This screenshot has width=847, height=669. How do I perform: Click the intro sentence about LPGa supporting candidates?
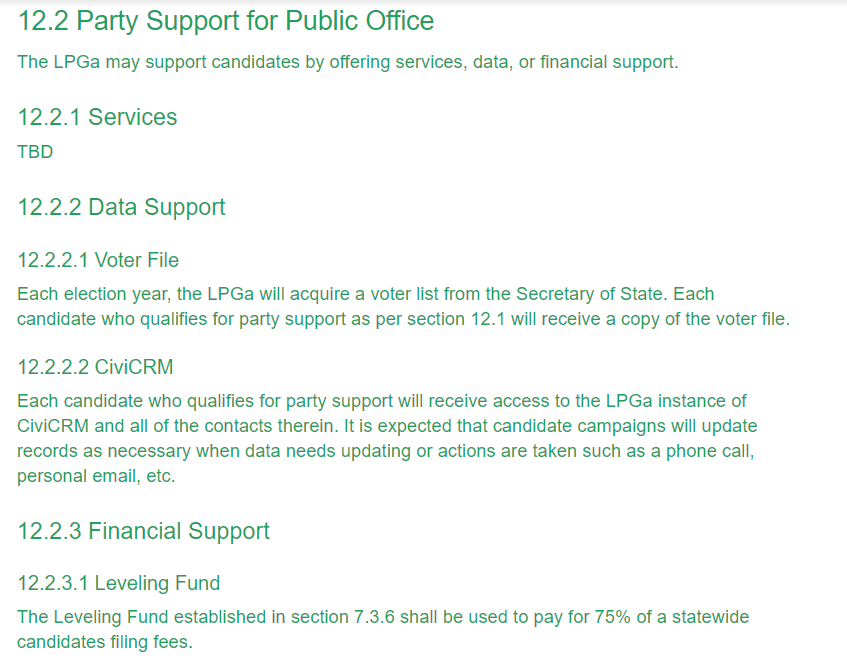[x=348, y=63]
